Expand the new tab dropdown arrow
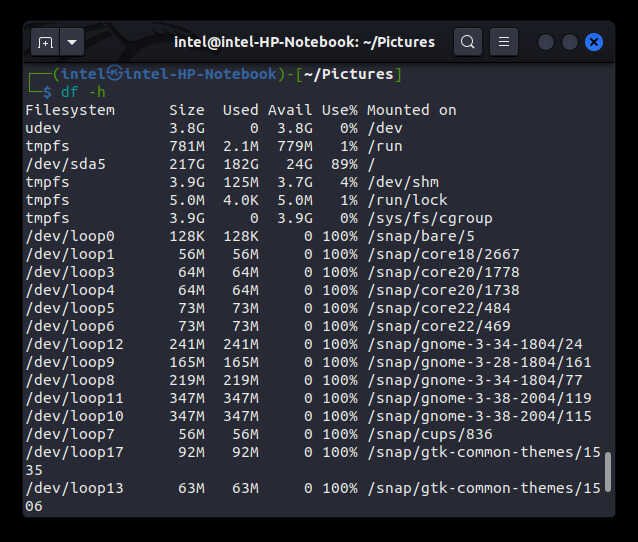The height and width of the screenshot is (542, 638). [x=72, y=42]
